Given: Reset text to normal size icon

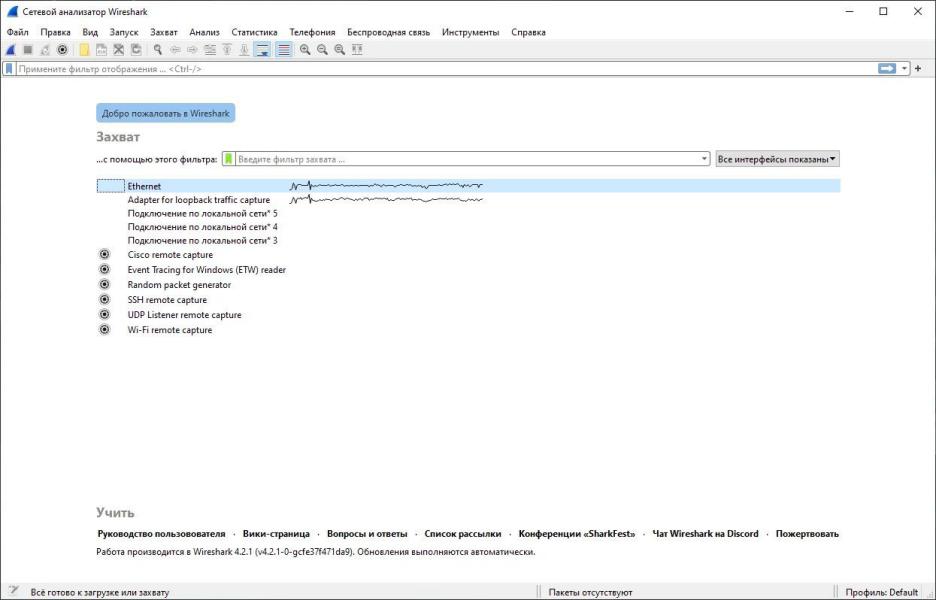Looking at the screenshot, I should pos(340,50).
